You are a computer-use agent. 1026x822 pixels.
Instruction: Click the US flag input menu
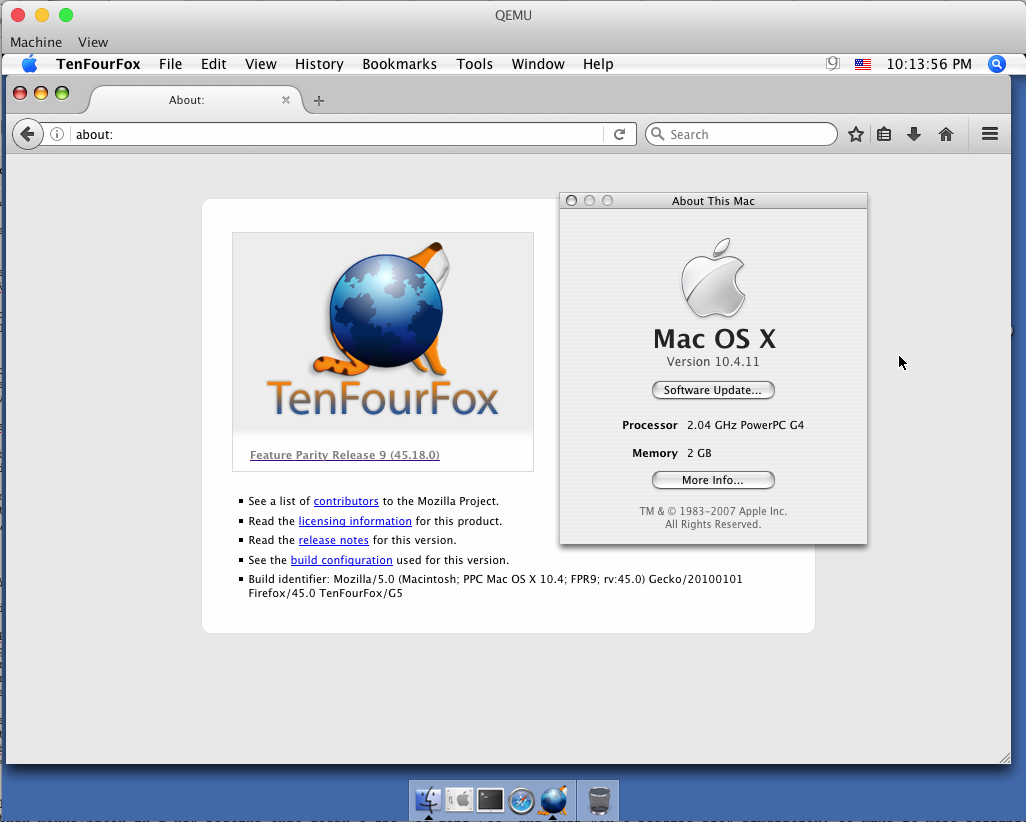tap(862, 64)
